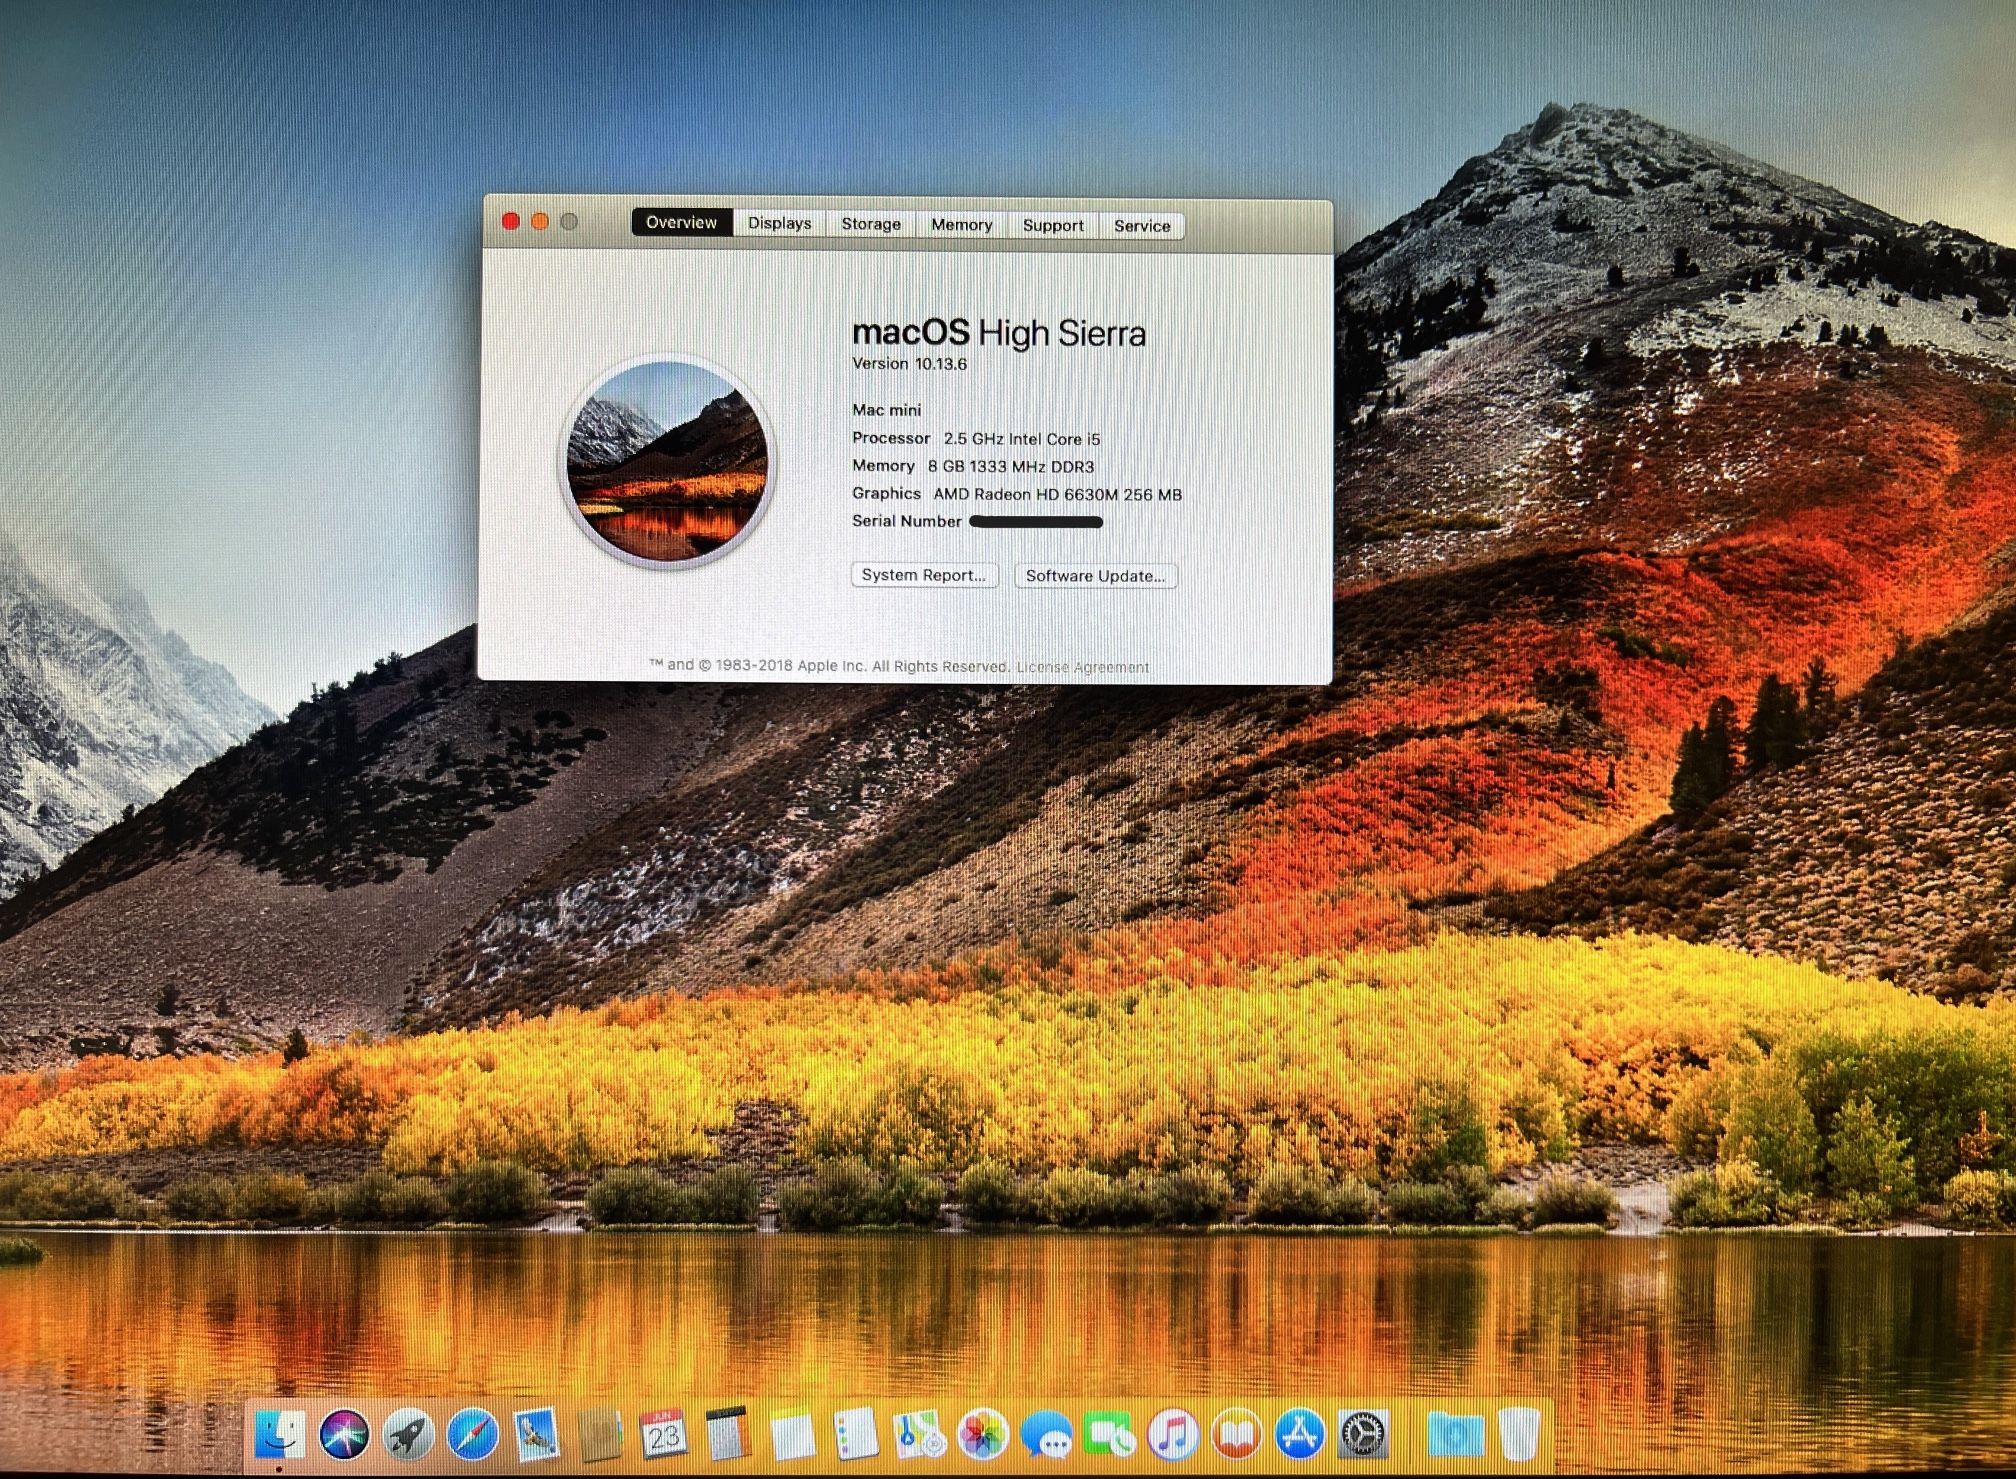Launch Siri from the dock
Screen dimensions: 2016x1479
point(344,1435)
